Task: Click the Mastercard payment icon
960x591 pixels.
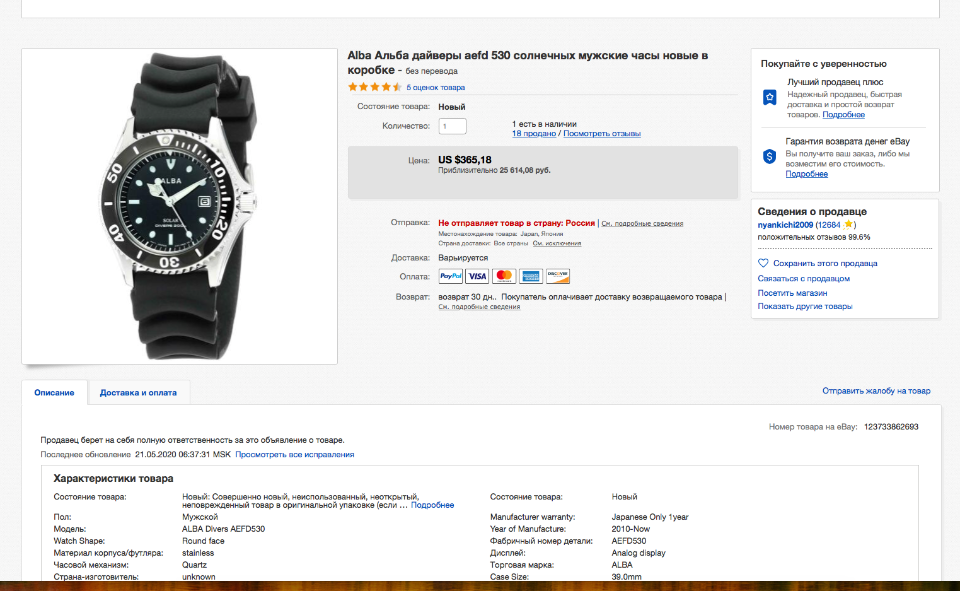Action: tap(504, 276)
